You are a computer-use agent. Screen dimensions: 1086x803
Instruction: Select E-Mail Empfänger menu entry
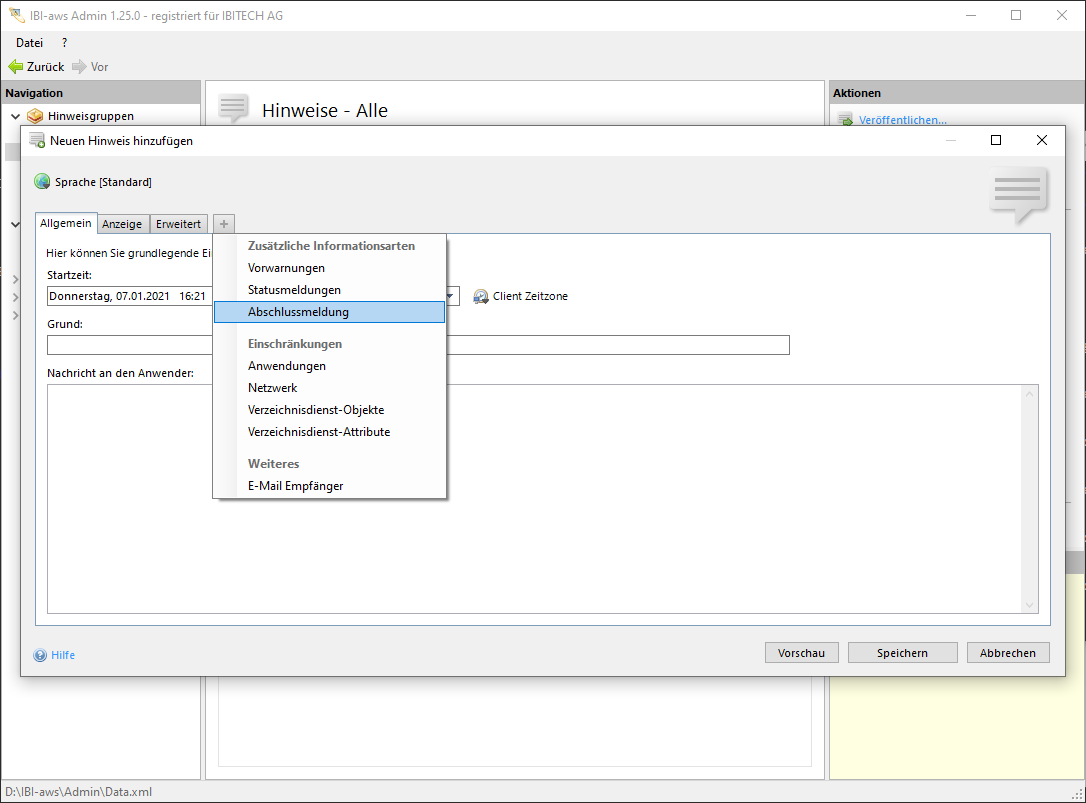click(x=295, y=486)
